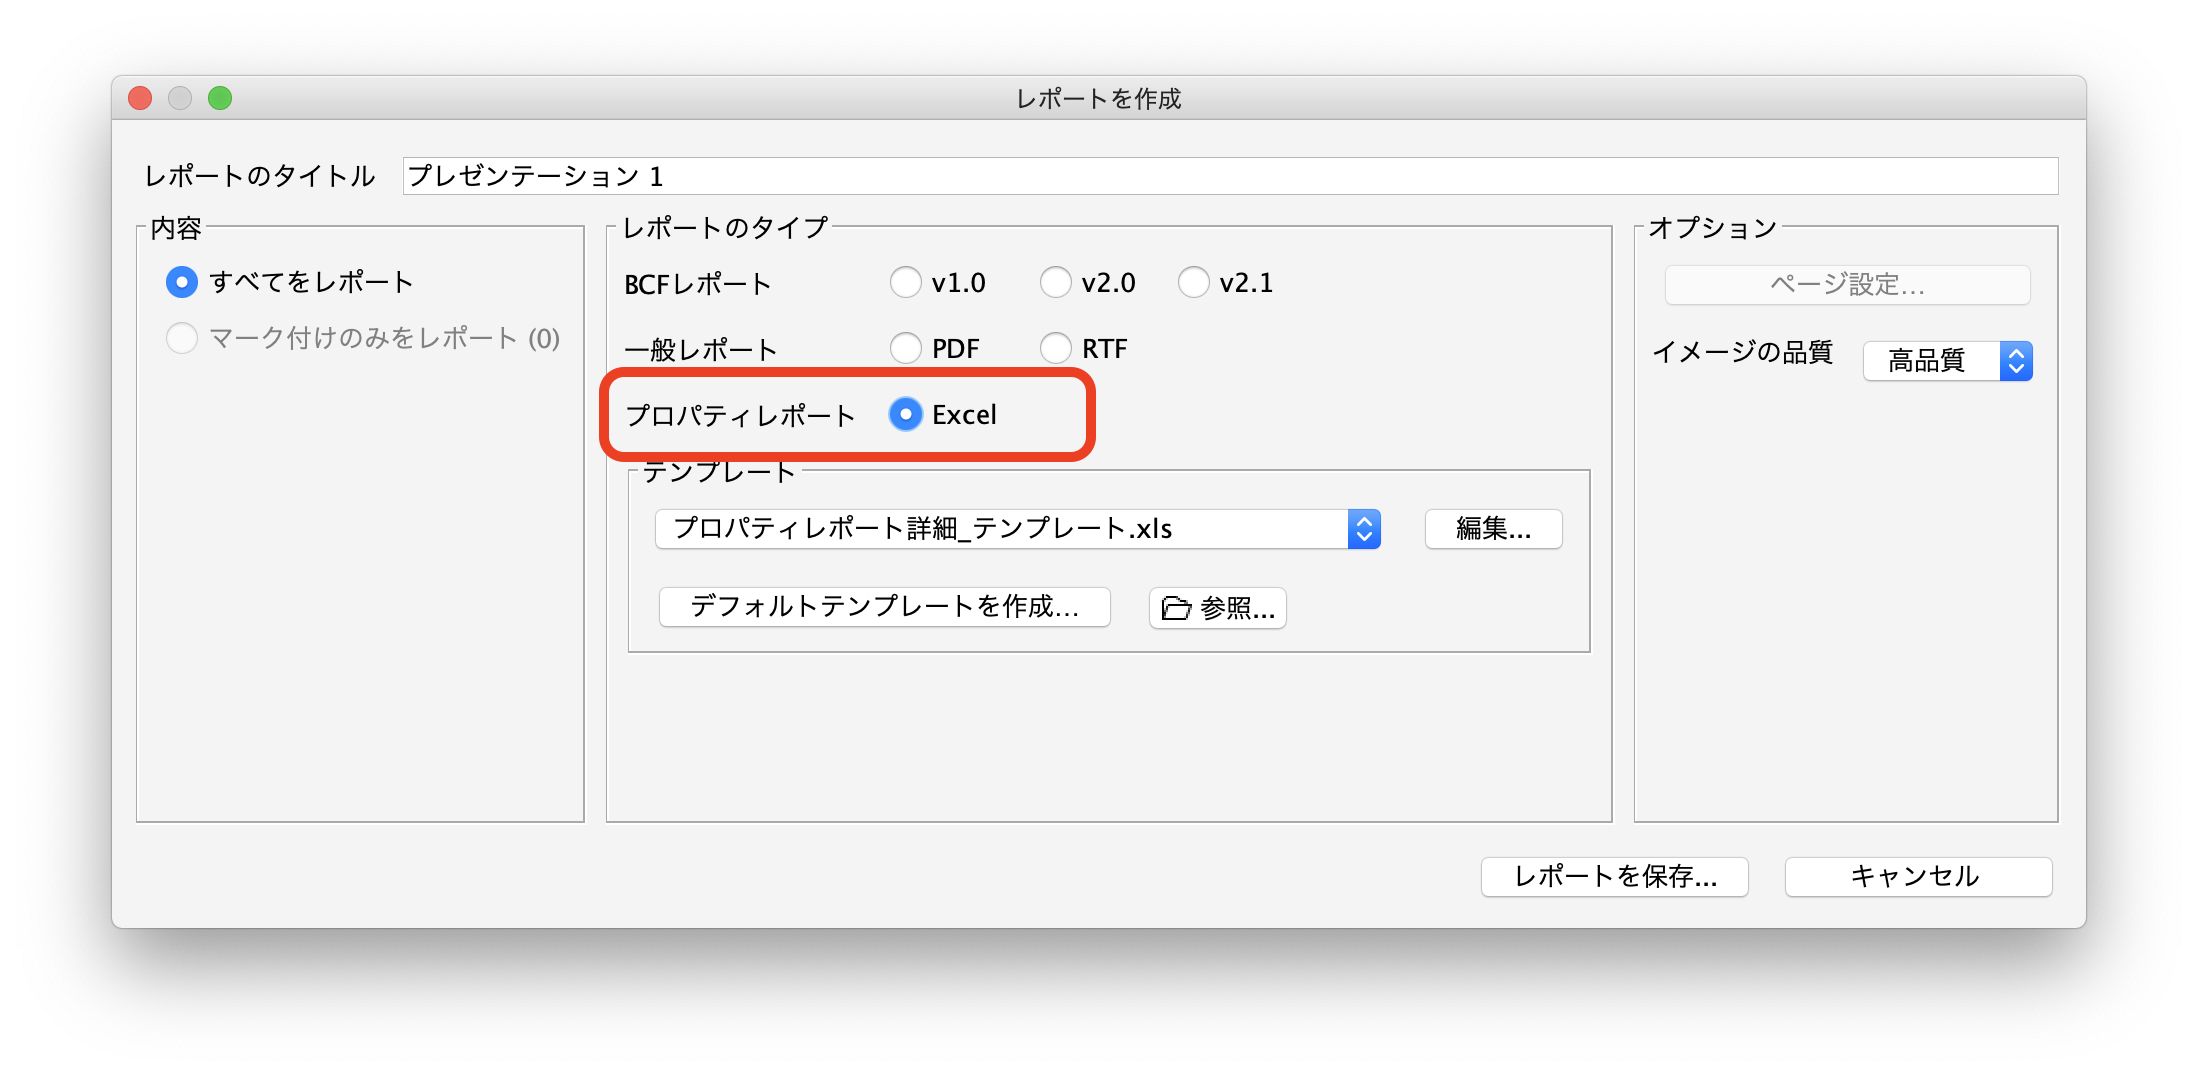Image resolution: width=2198 pixels, height=1076 pixels.
Task: Select PDF general report type
Action: [x=906, y=349]
